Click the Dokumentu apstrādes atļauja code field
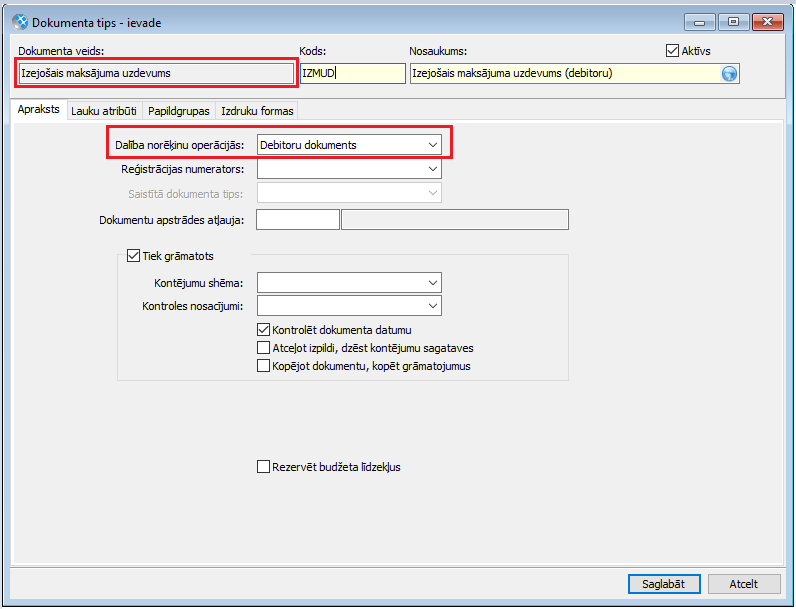The width and height of the screenshot is (796, 609). (298, 220)
